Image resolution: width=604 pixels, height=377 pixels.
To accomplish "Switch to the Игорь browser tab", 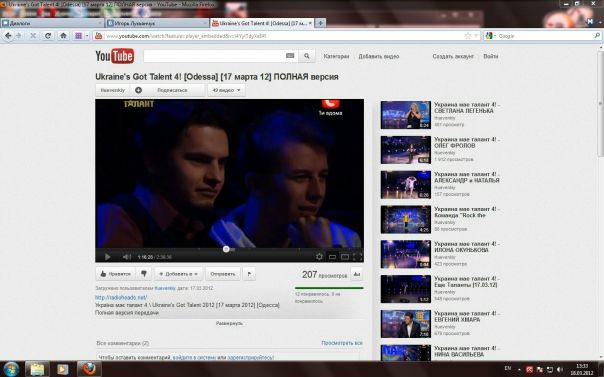I will pos(157,23).
